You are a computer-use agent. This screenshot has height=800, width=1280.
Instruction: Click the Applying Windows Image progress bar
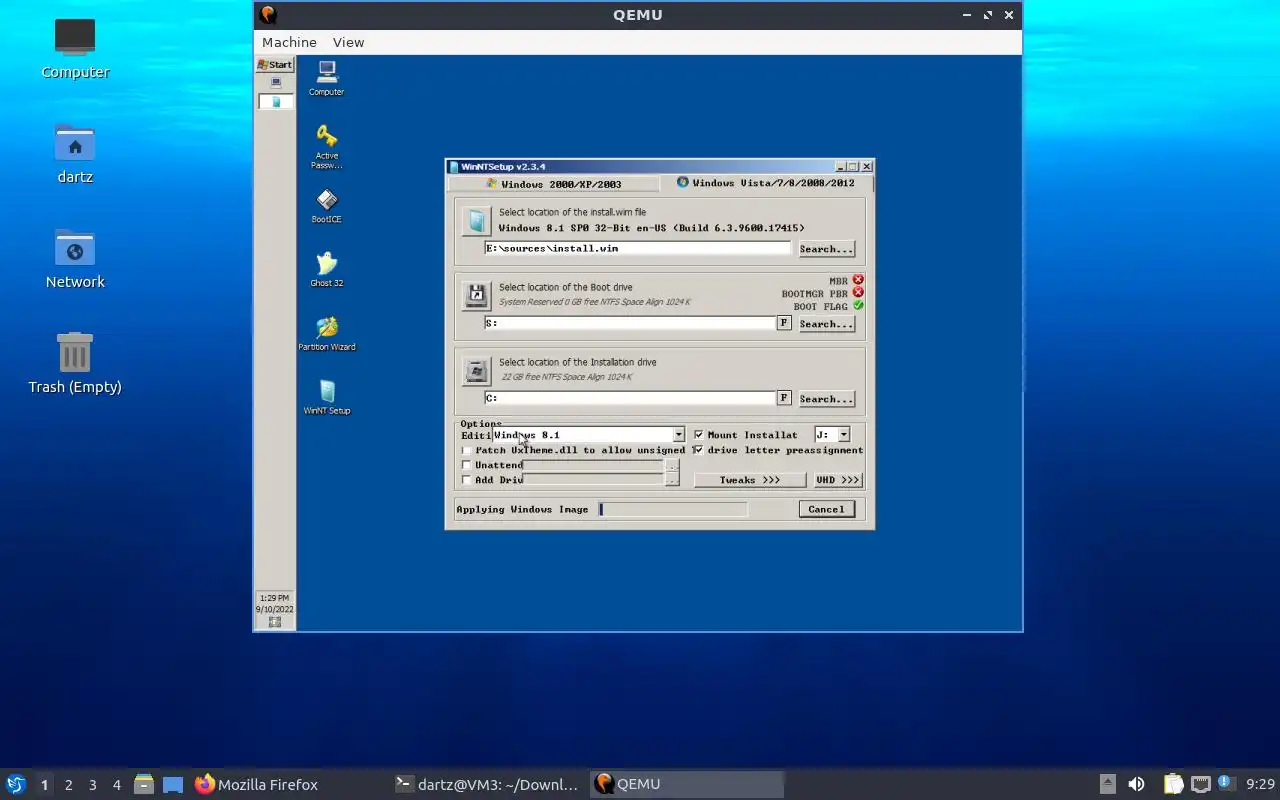673,509
